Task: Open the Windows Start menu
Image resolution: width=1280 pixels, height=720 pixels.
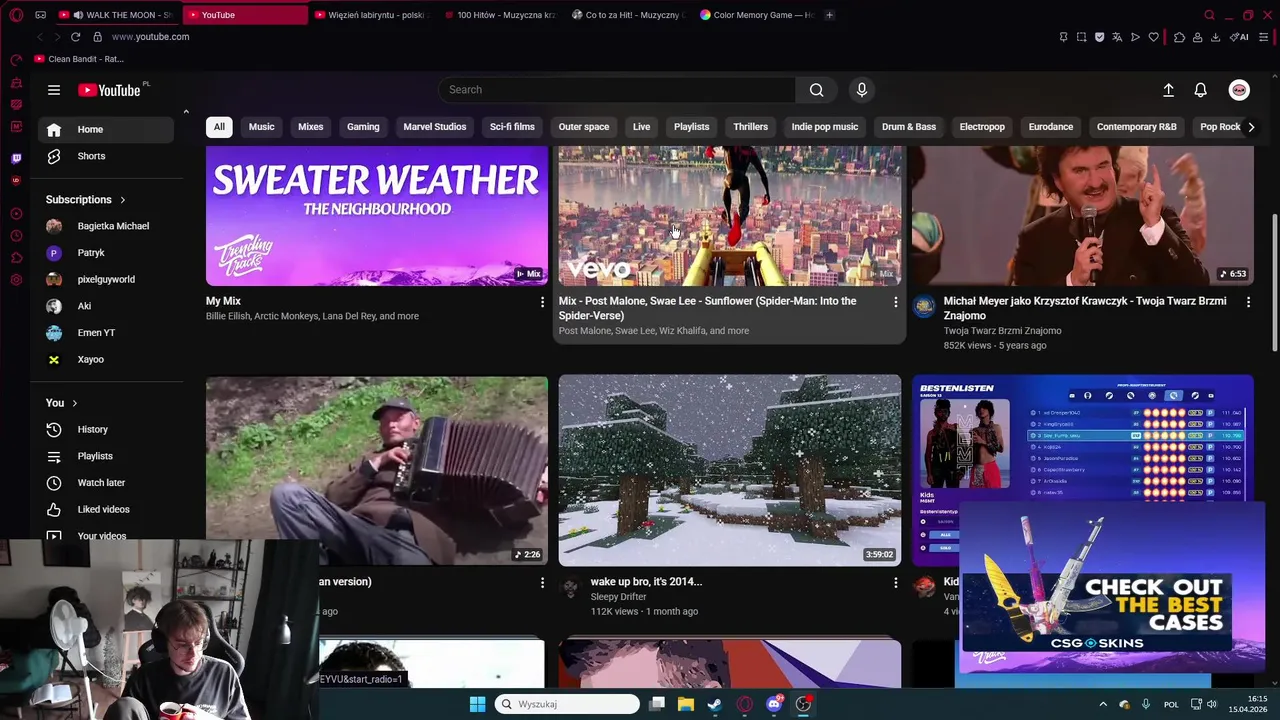Action: [477, 704]
